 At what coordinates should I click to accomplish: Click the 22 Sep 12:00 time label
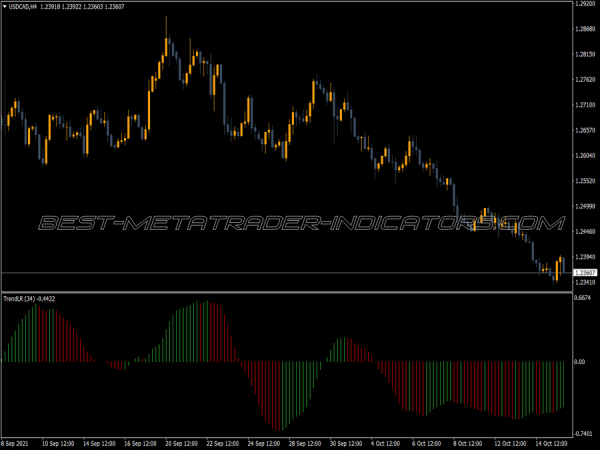(x=223, y=443)
